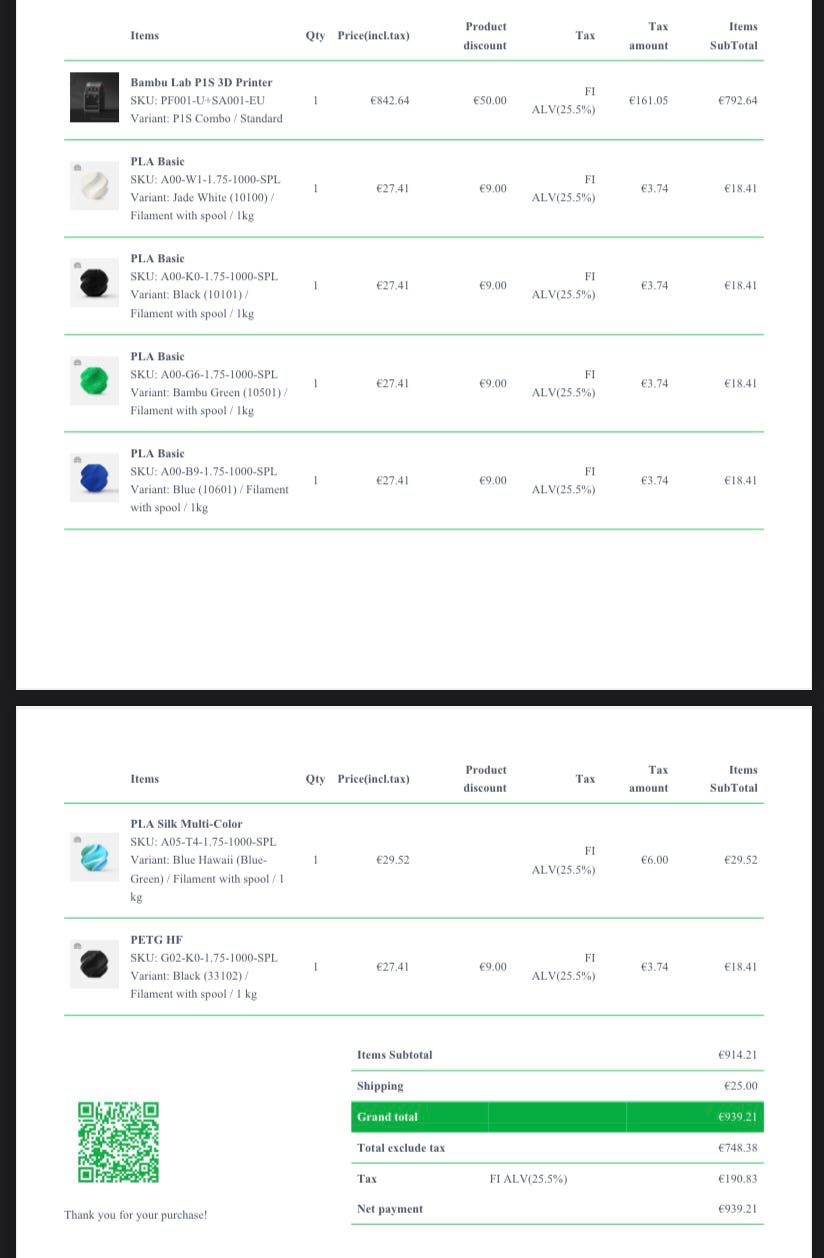
Task: Click the Items Subtotal label
Action: [x=394, y=1055]
